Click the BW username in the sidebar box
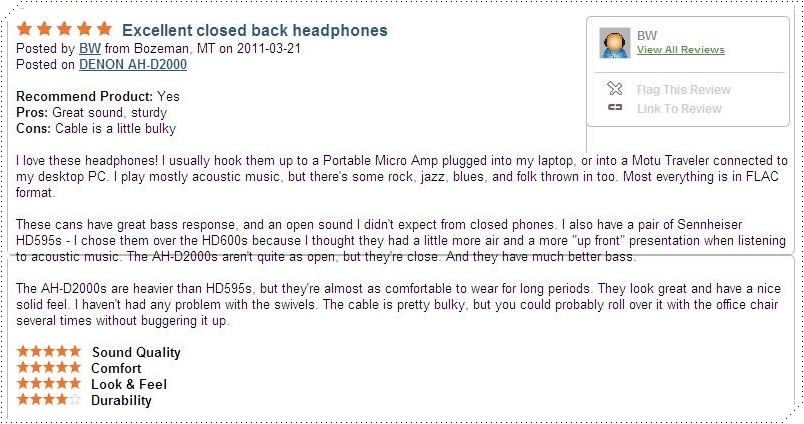This screenshot has height=424, width=804. [x=646, y=35]
